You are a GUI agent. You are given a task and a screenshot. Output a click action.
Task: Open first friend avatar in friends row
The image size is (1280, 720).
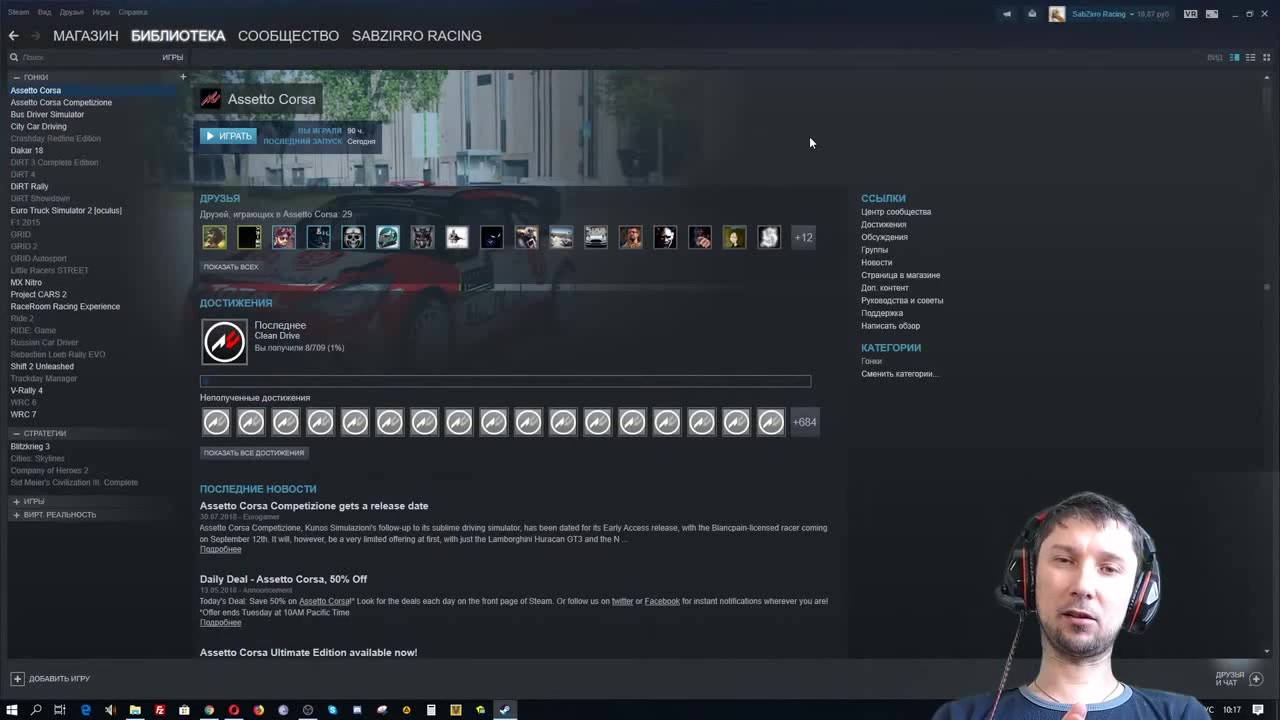coord(214,237)
